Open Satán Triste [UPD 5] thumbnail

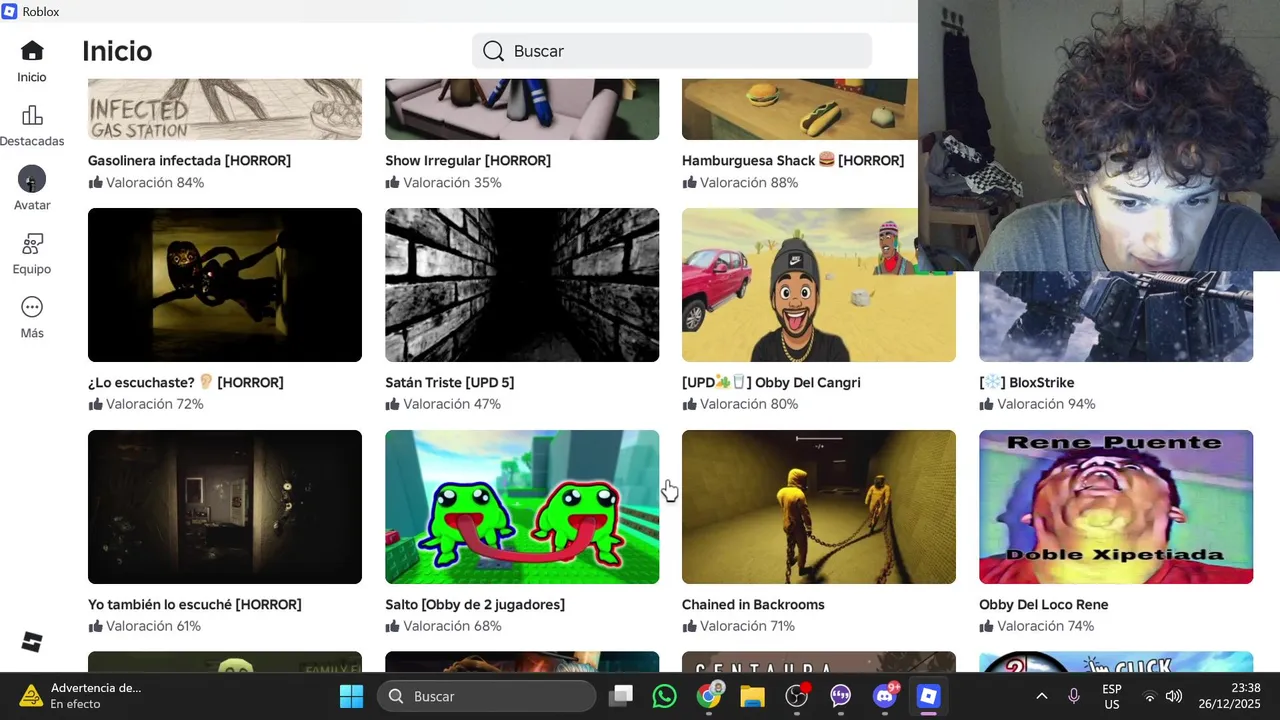[522, 285]
